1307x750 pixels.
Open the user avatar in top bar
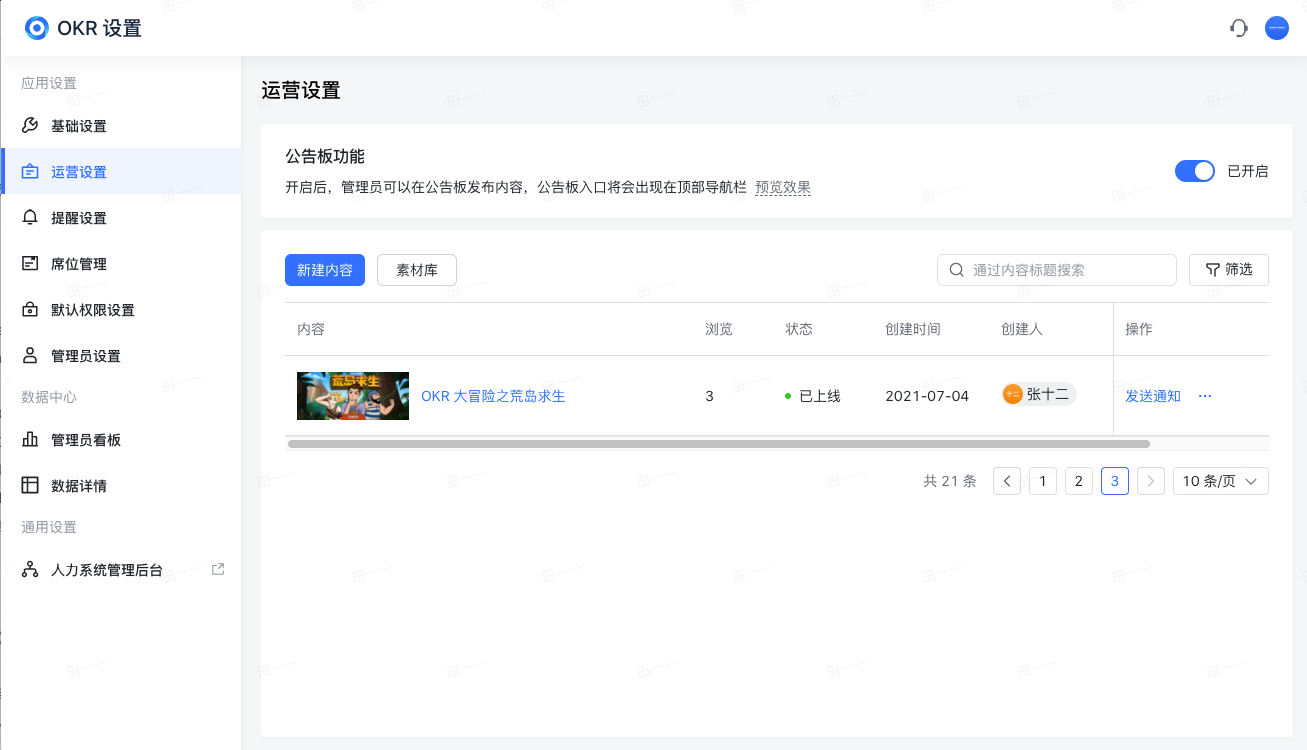pos(1277,28)
